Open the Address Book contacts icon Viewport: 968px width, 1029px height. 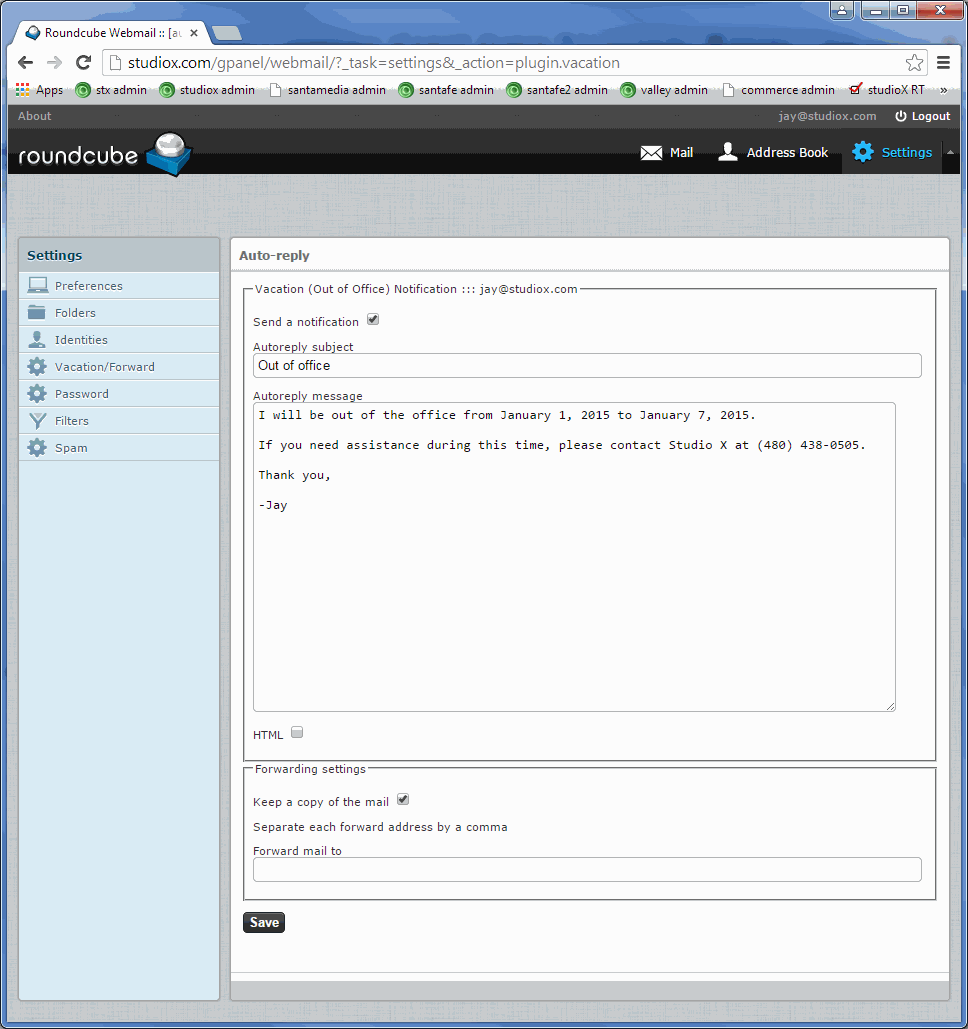[727, 152]
